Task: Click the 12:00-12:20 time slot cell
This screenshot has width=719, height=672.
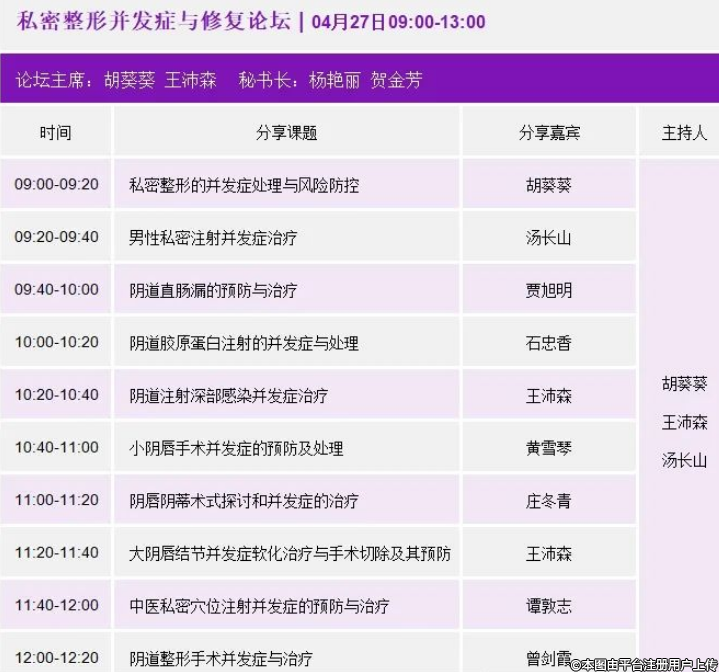Action: (x=56, y=657)
